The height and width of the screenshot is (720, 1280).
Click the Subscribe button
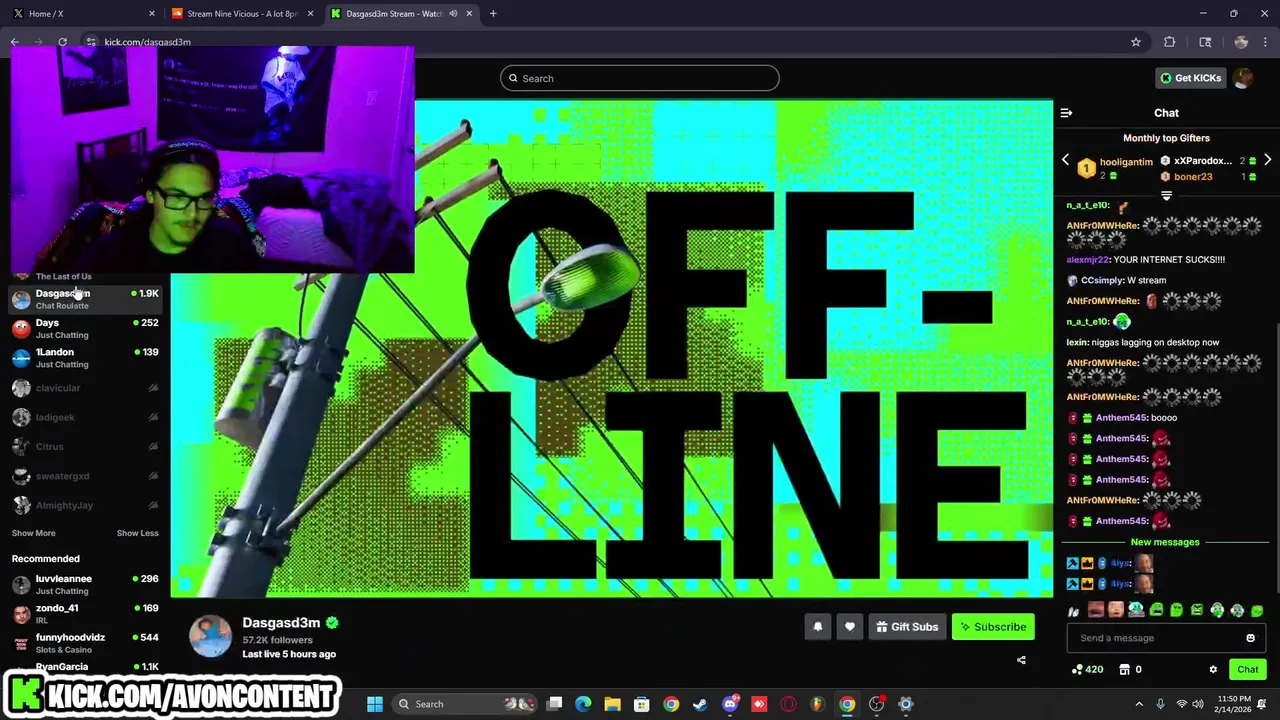993,627
